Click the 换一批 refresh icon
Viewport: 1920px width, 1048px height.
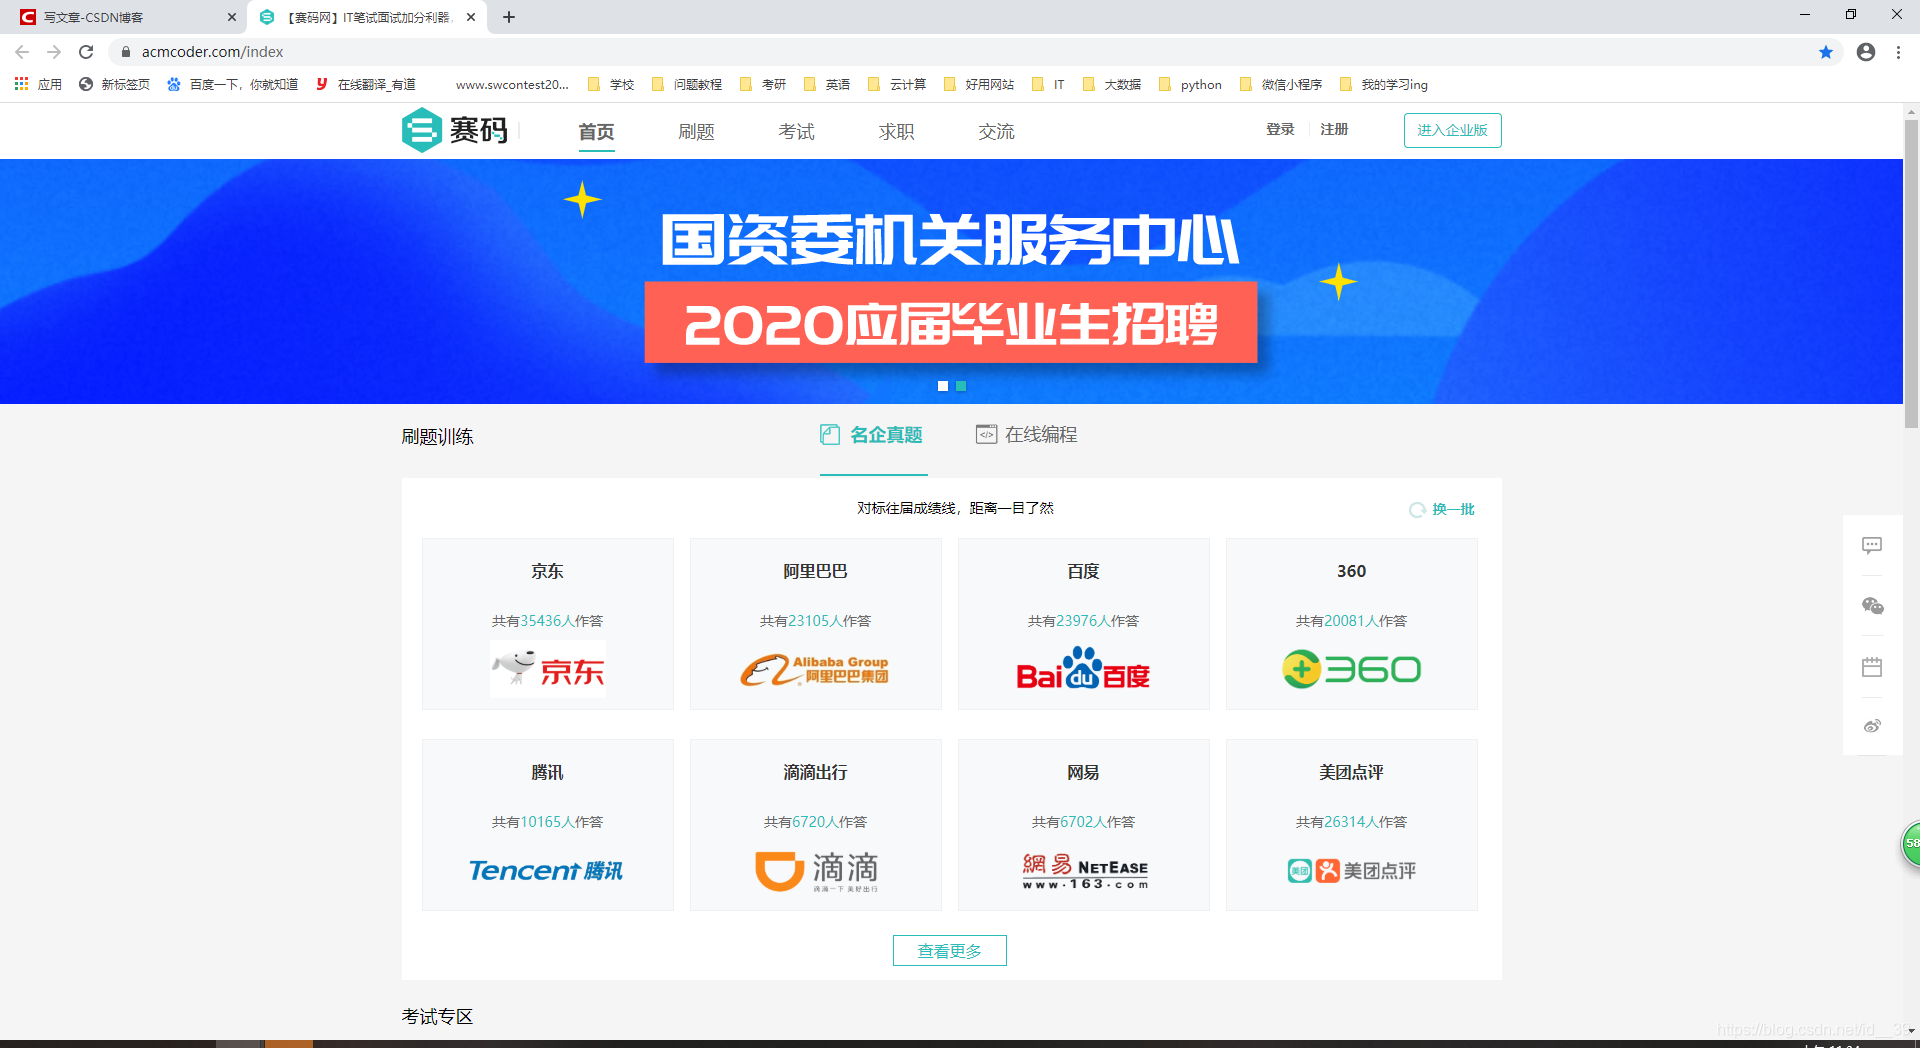point(1417,509)
